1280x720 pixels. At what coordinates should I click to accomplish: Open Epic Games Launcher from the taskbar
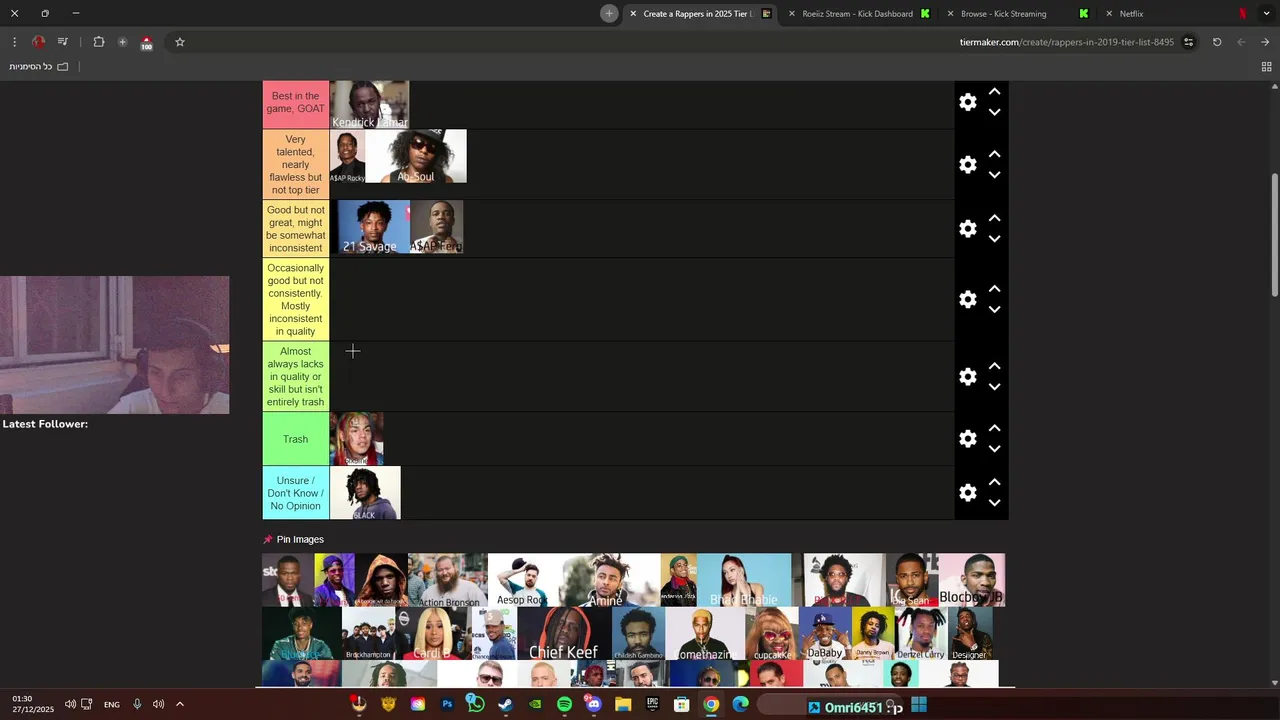coord(652,705)
